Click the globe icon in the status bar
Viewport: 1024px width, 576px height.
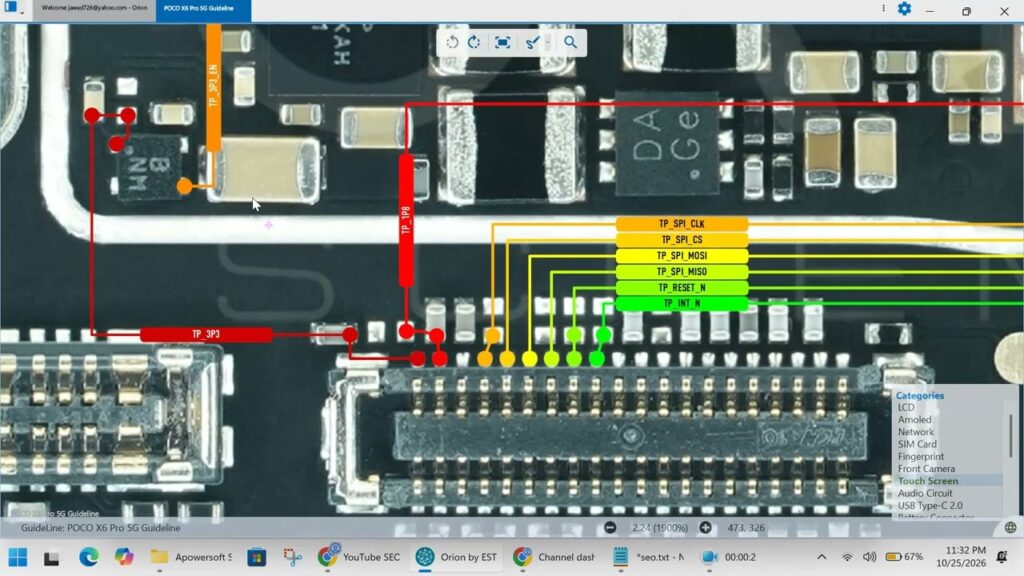[x=1010, y=528]
